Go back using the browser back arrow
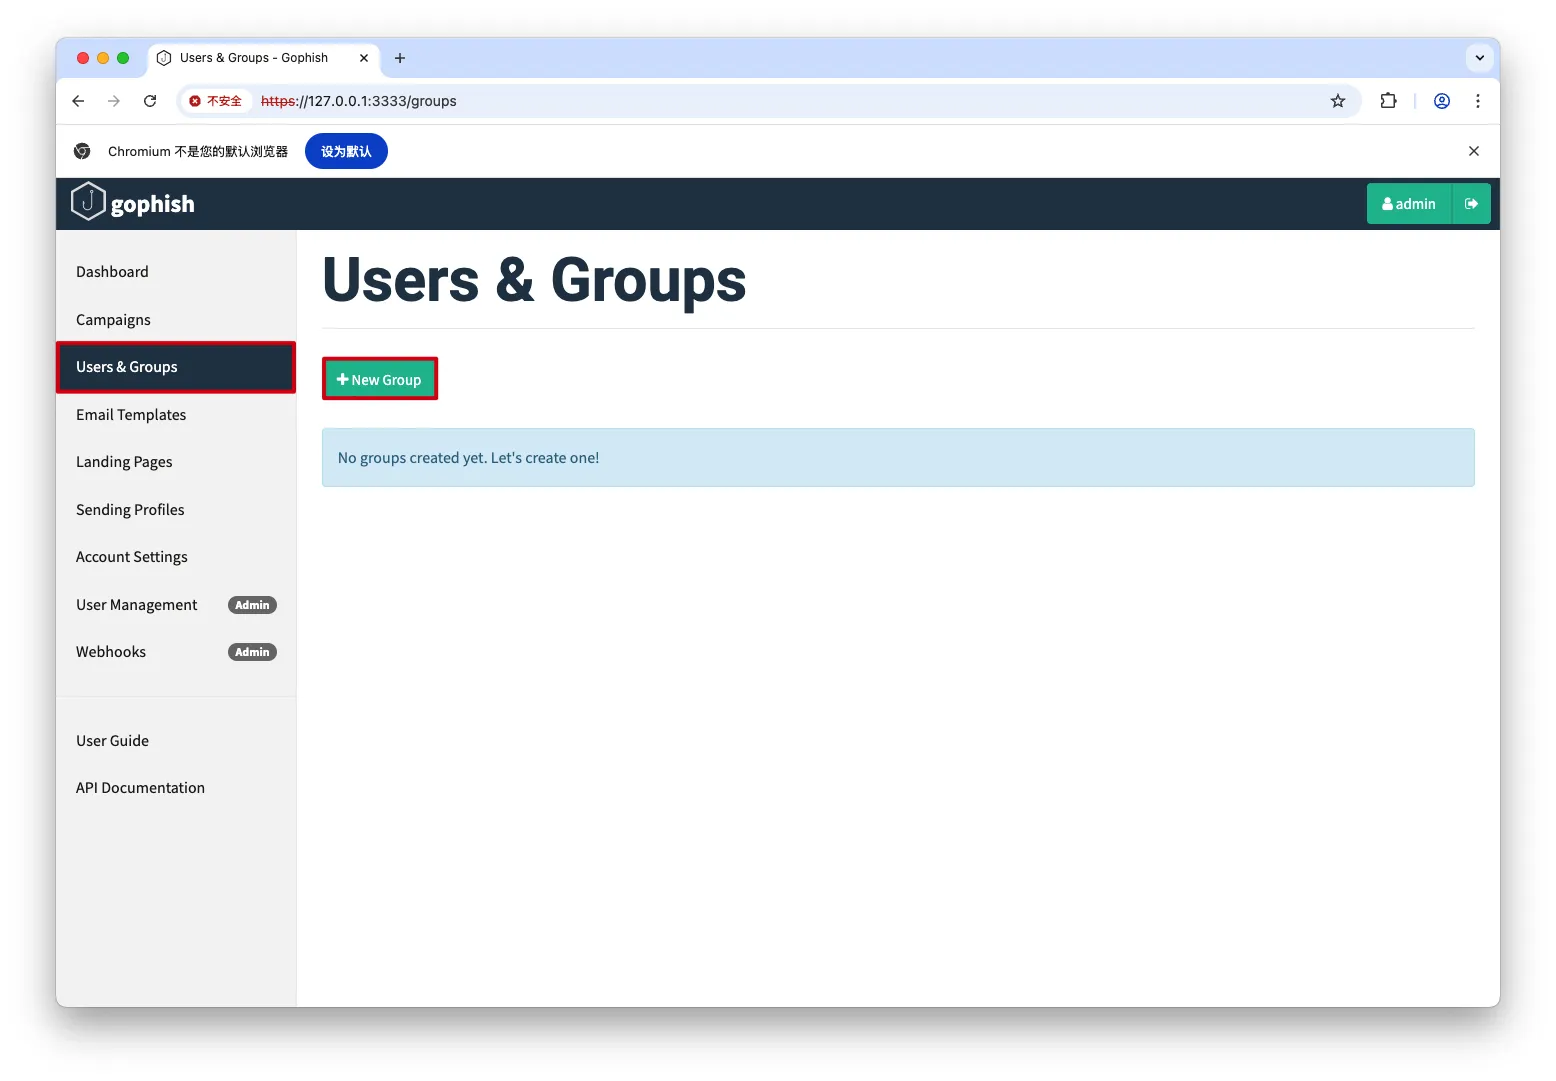1556x1081 pixels. coord(78,101)
